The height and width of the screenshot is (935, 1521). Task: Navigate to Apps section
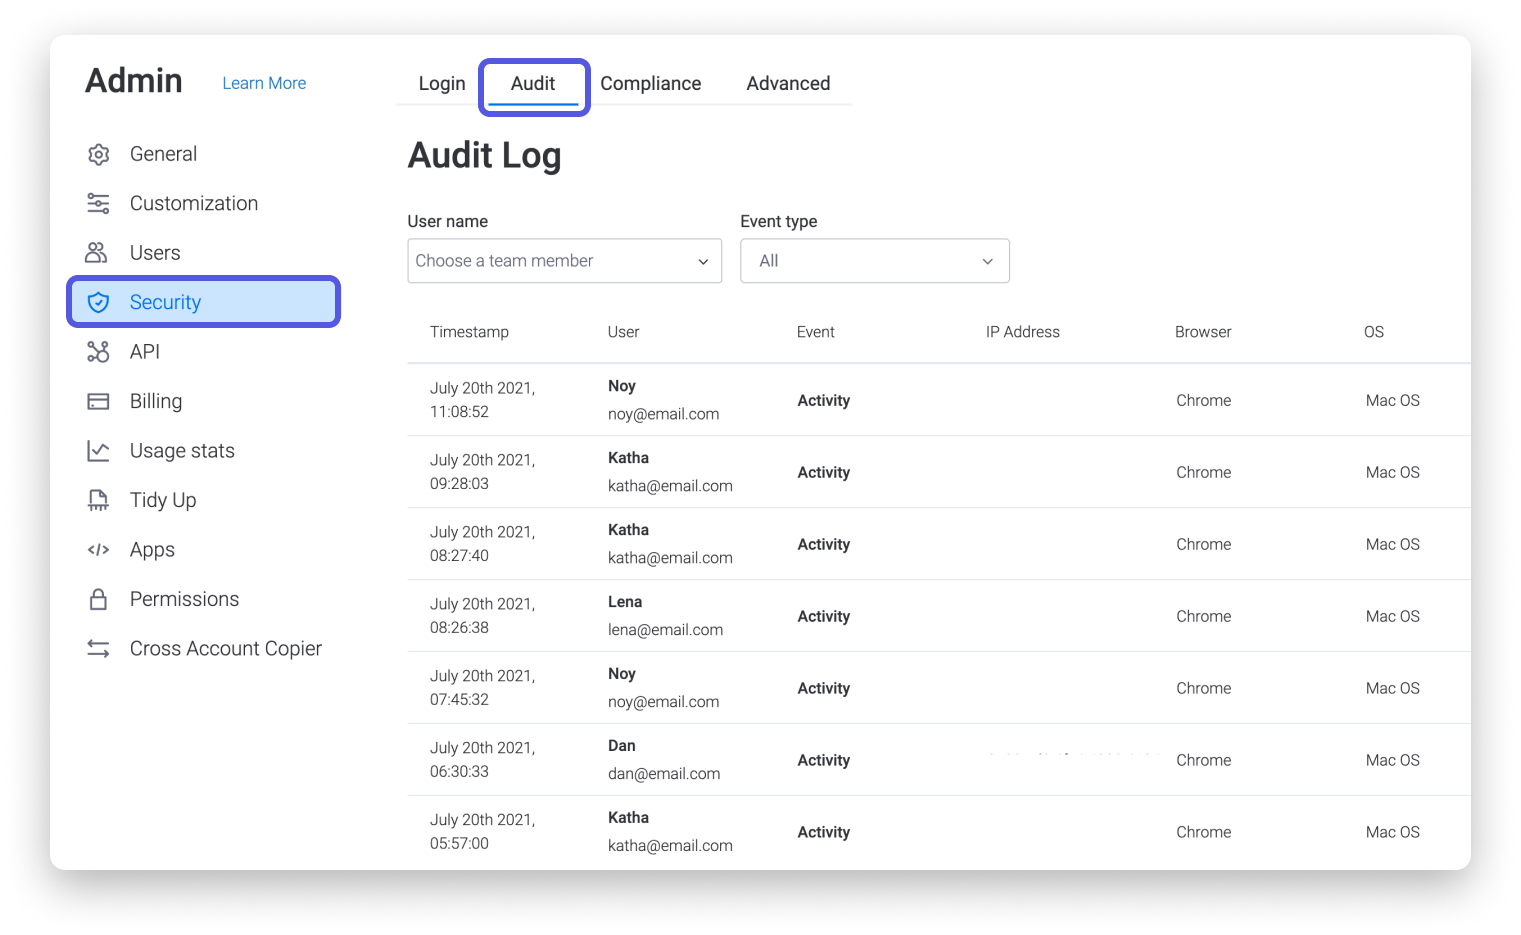152,550
